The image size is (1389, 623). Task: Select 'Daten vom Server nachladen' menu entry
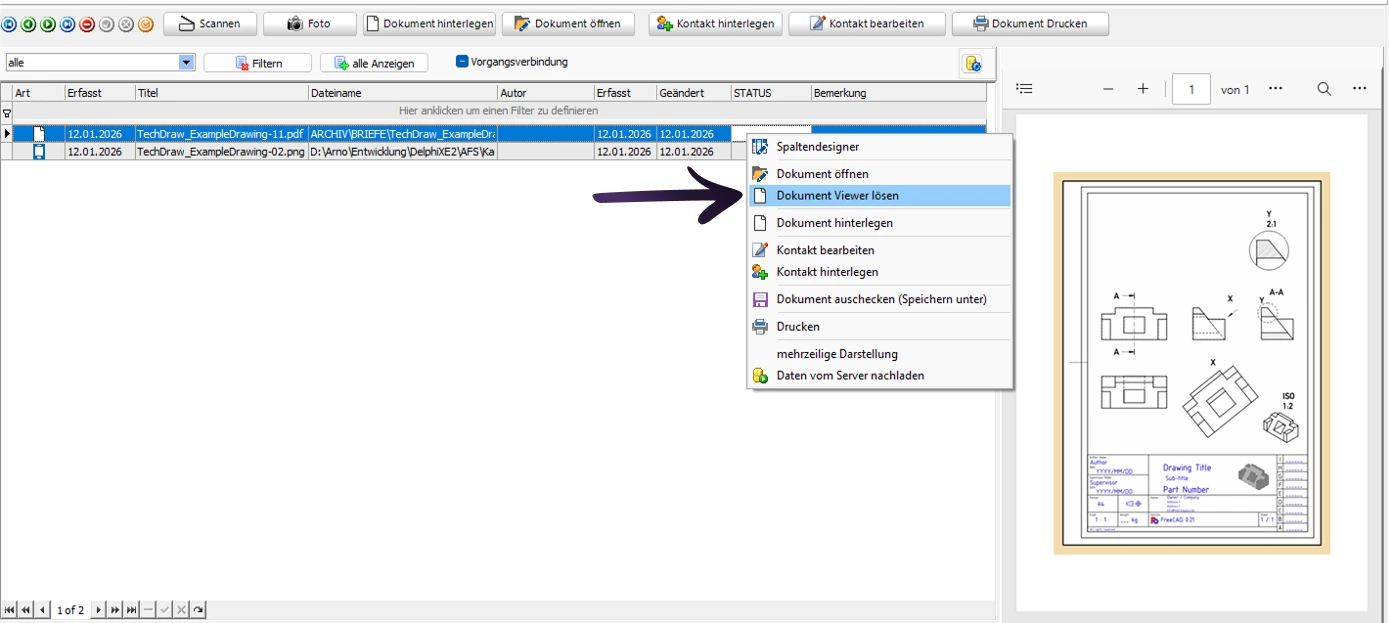850,376
